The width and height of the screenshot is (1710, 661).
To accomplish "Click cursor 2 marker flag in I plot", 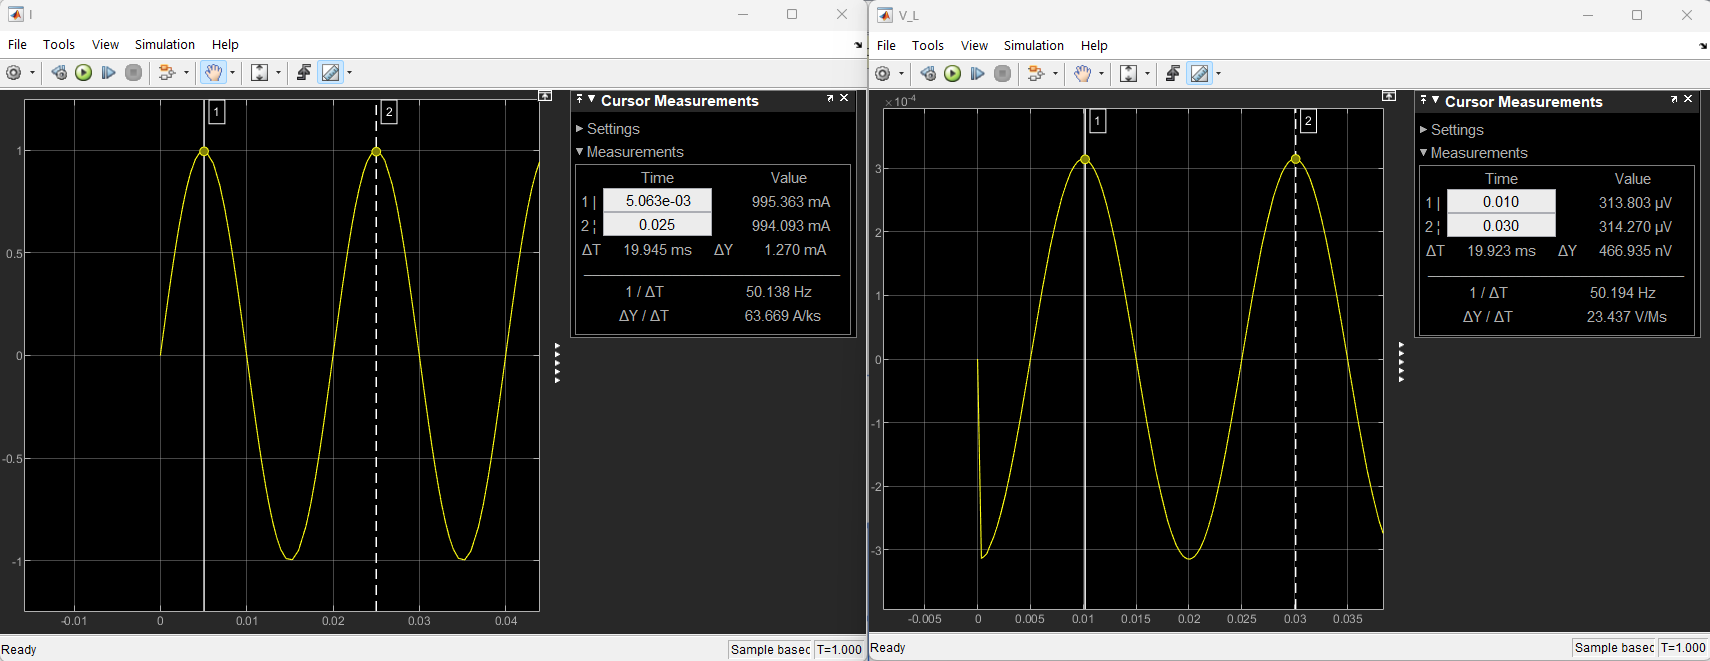I will pyautogui.click(x=389, y=112).
